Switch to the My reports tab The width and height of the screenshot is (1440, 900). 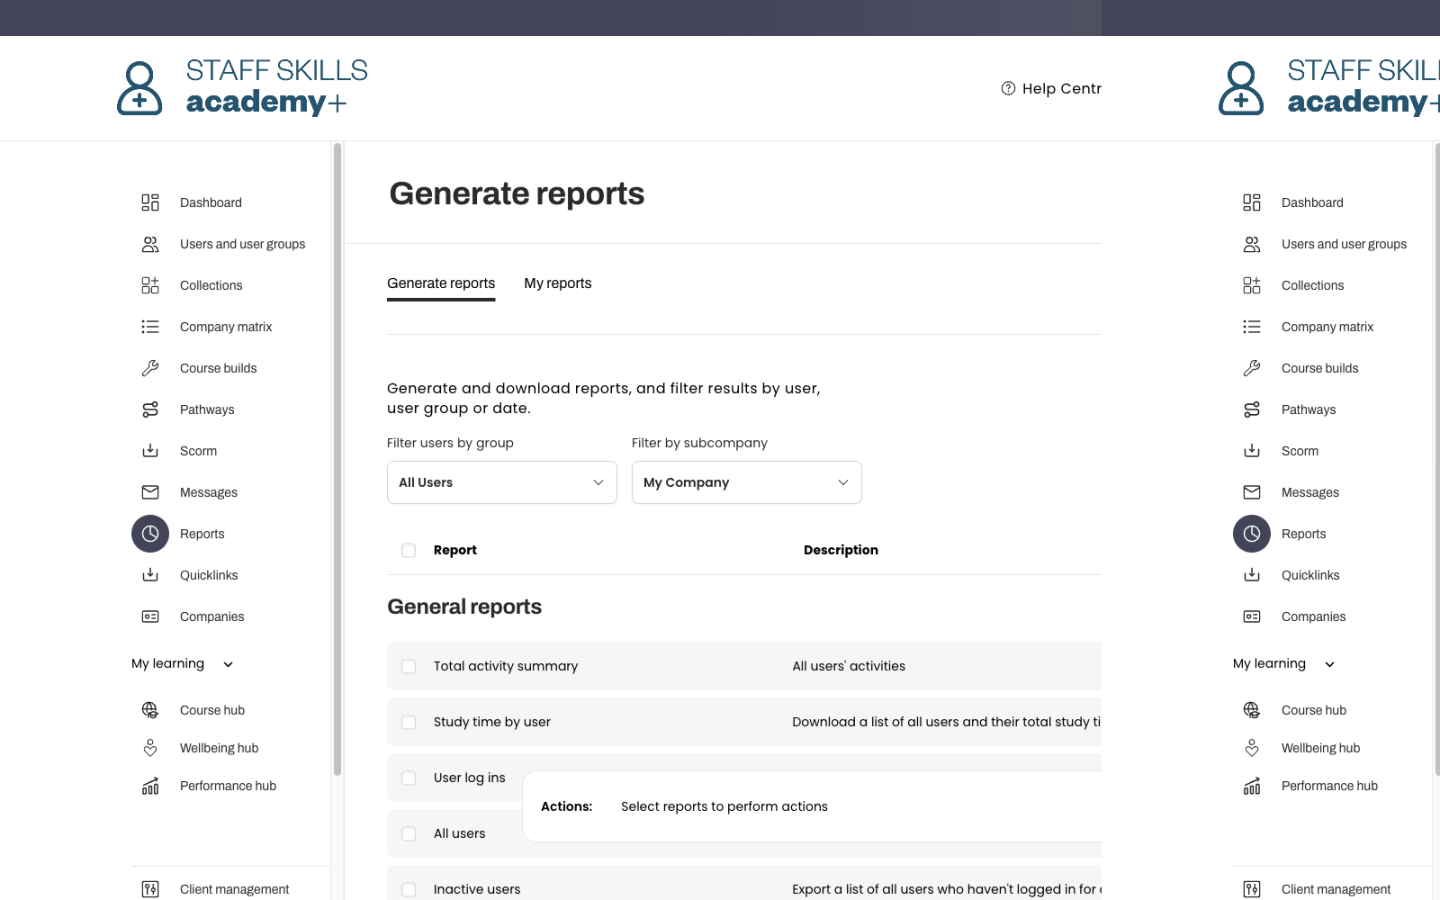click(558, 284)
